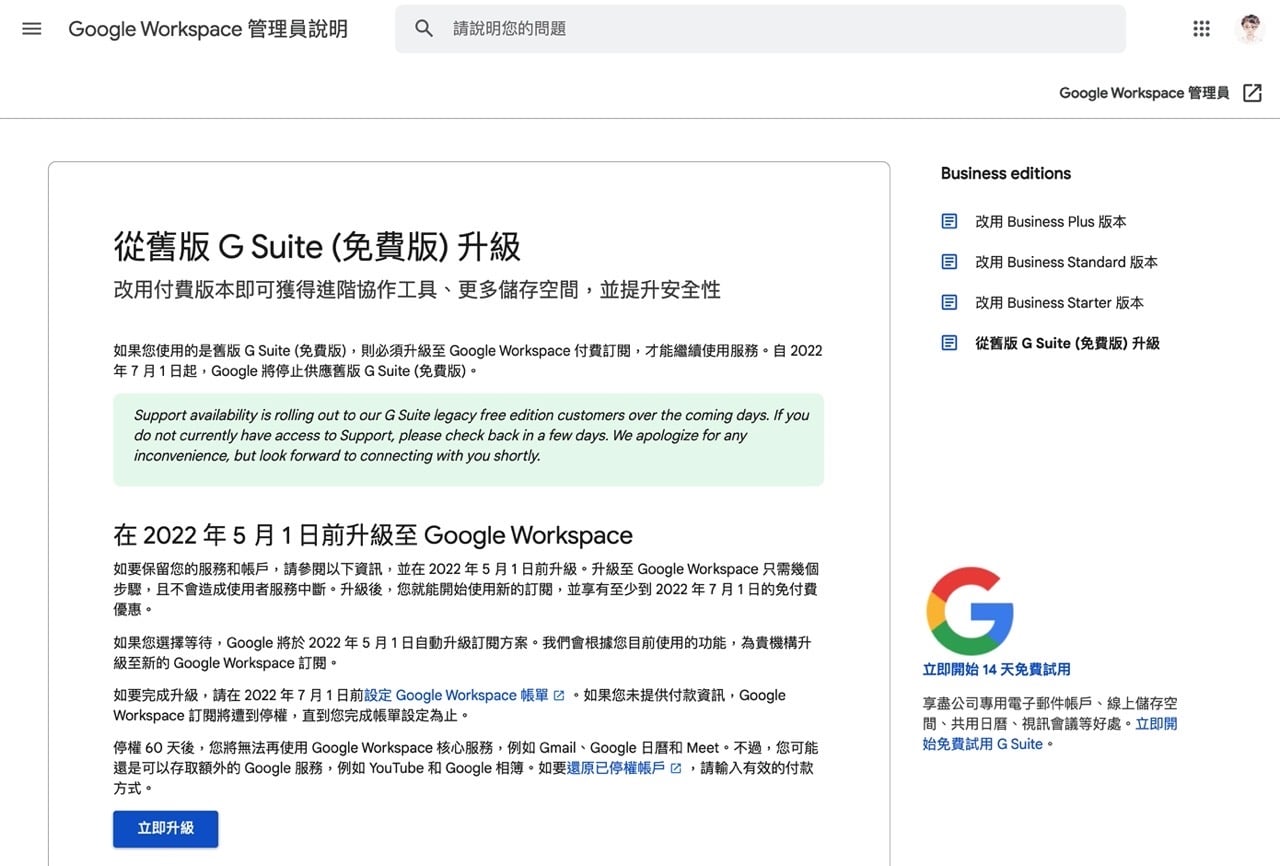Open the 還原已停權帳戶 link
The height and width of the screenshot is (866, 1280).
[x=616, y=768]
